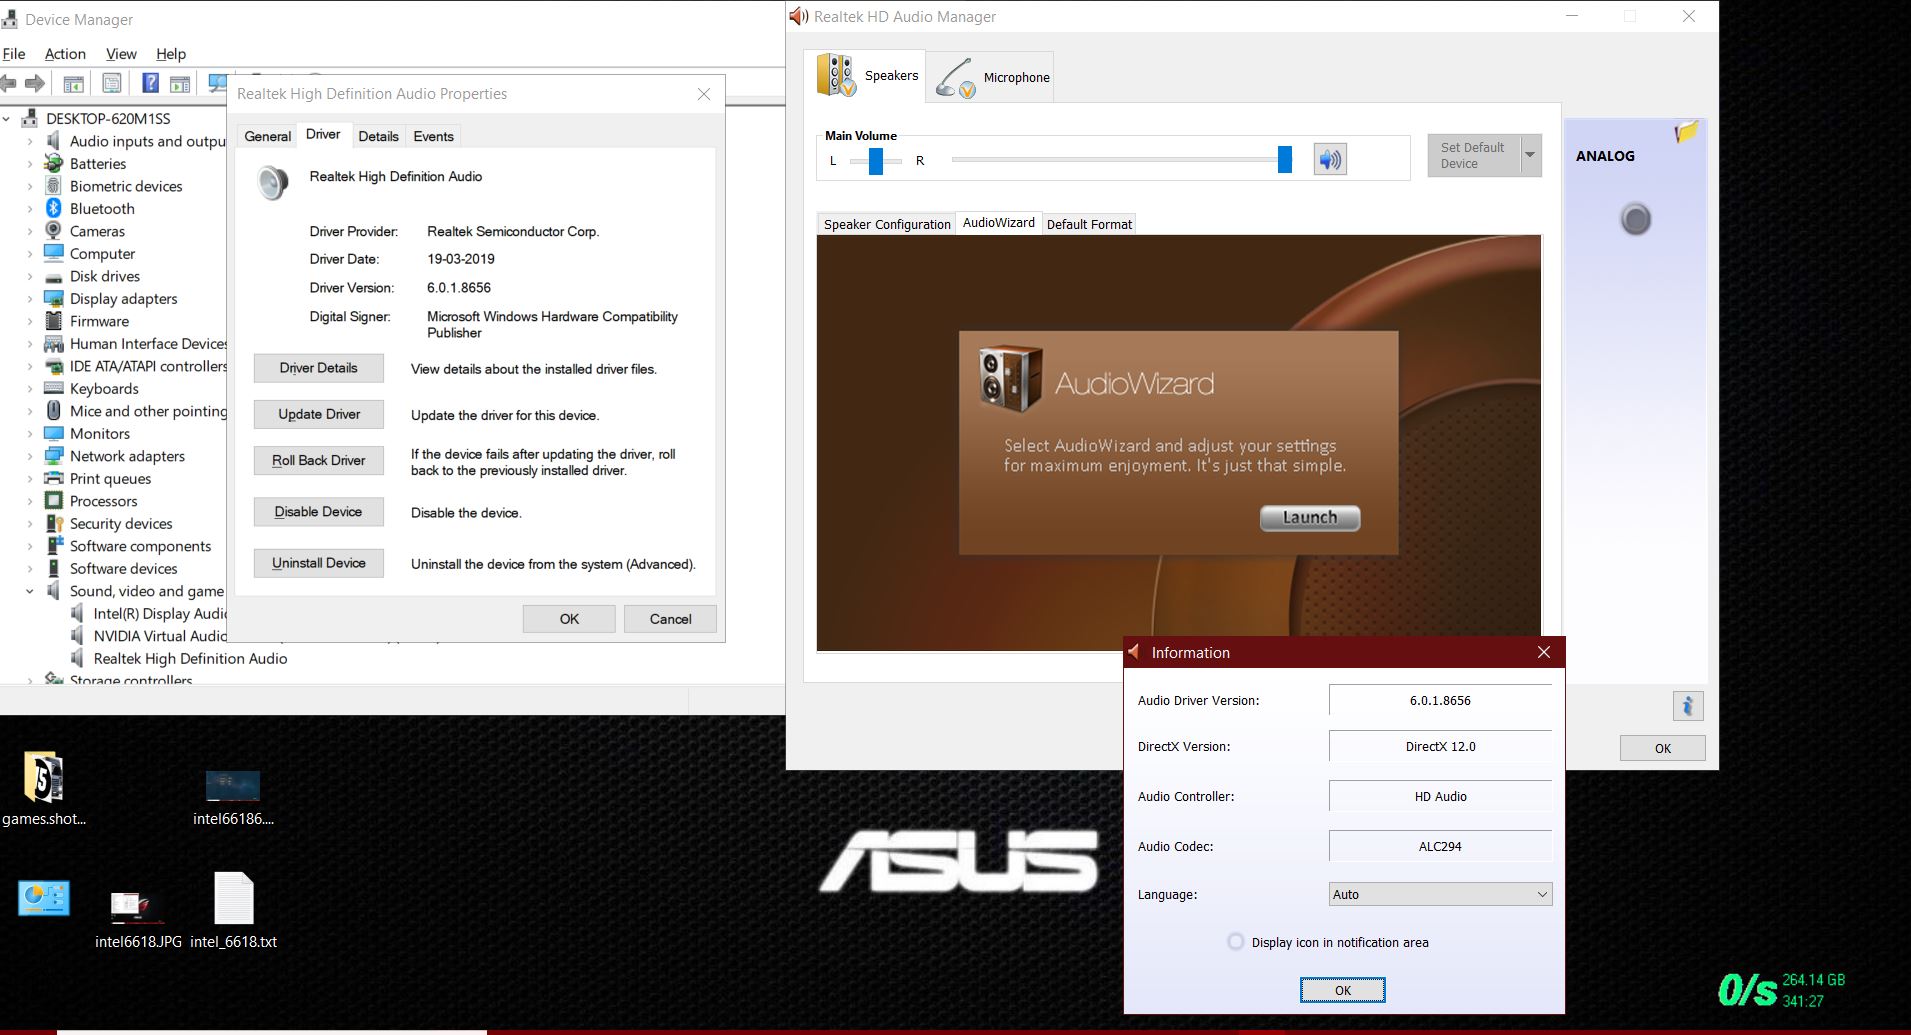This screenshot has width=1911, height=1035.
Task: Click the Forward arrow in Device Manager toolbar
Action: [x=35, y=84]
